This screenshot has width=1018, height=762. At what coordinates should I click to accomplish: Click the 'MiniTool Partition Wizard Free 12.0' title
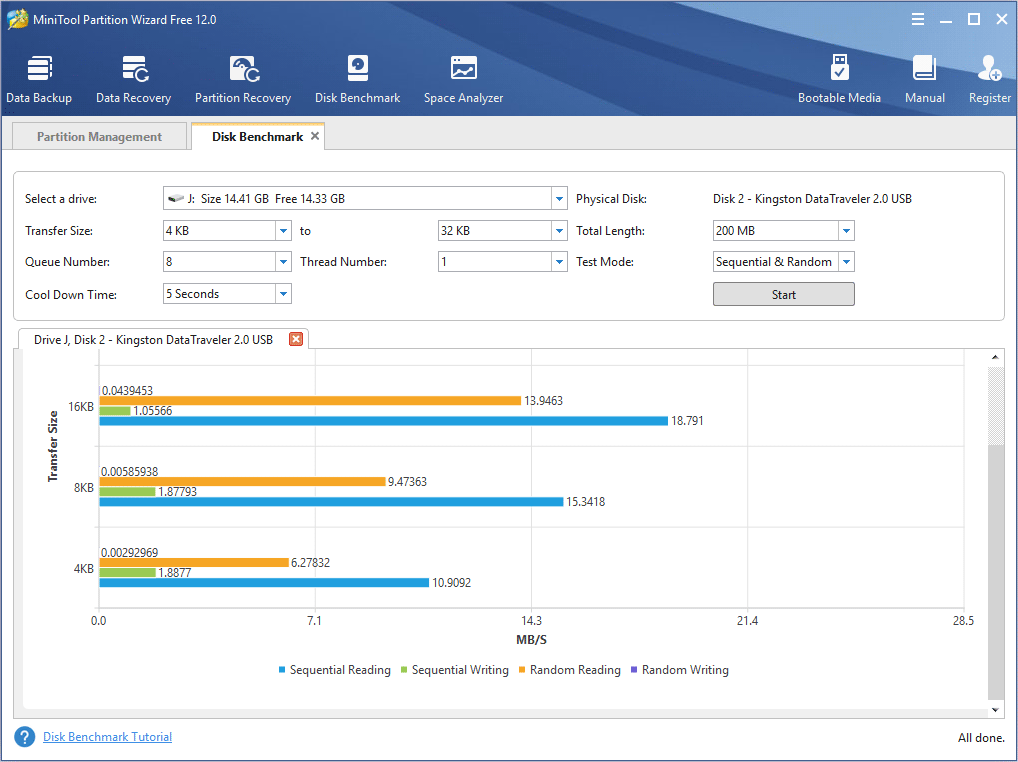click(x=125, y=20)
